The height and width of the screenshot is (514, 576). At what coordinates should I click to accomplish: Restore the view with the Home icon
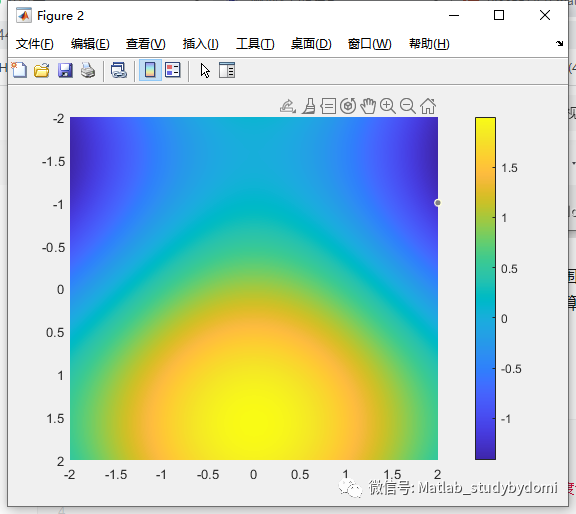(428, 106)
